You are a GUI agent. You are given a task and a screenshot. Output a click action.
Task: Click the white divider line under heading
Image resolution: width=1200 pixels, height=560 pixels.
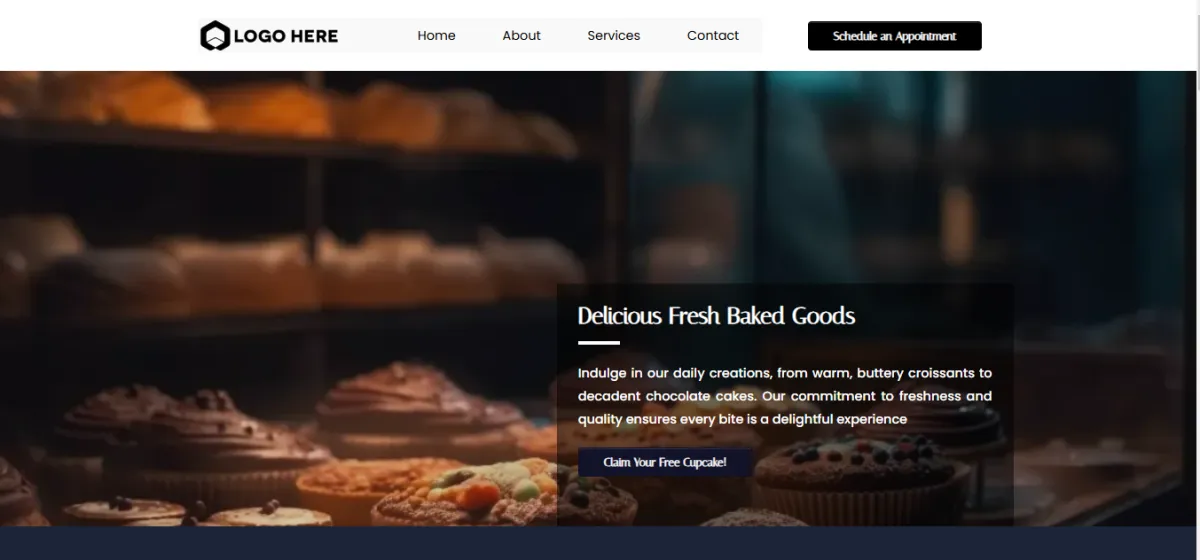pyautogui.click(x=599, y=343)
